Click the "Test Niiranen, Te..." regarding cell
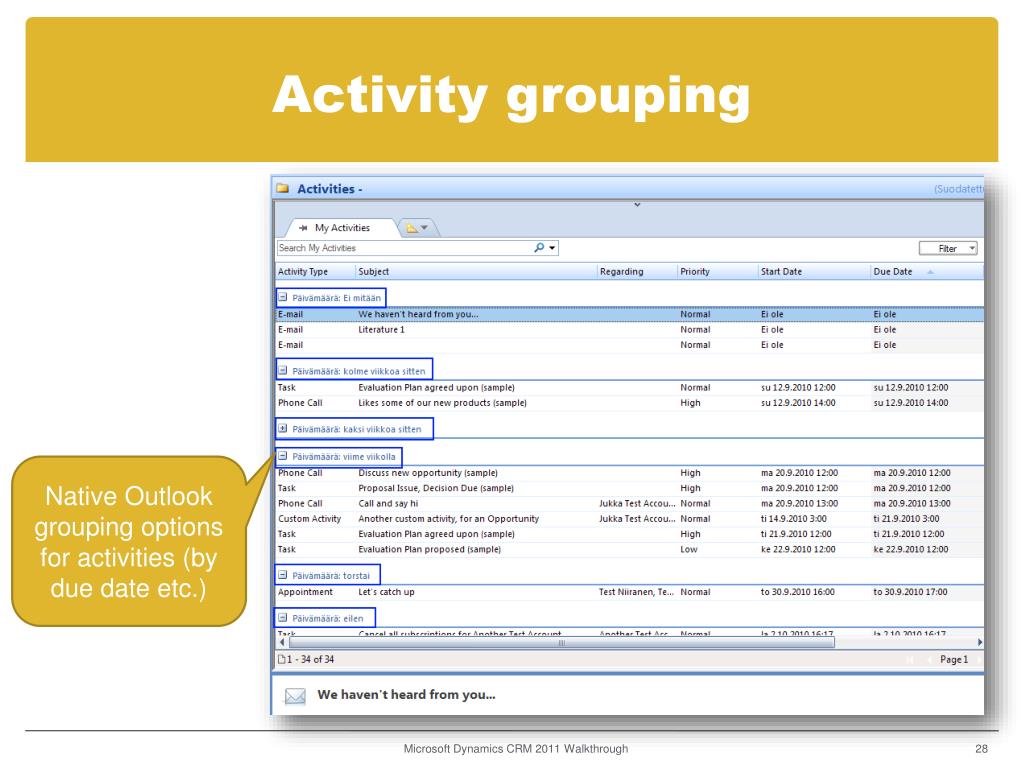Viewport: 1024px width, 768px height. [637, 592]
